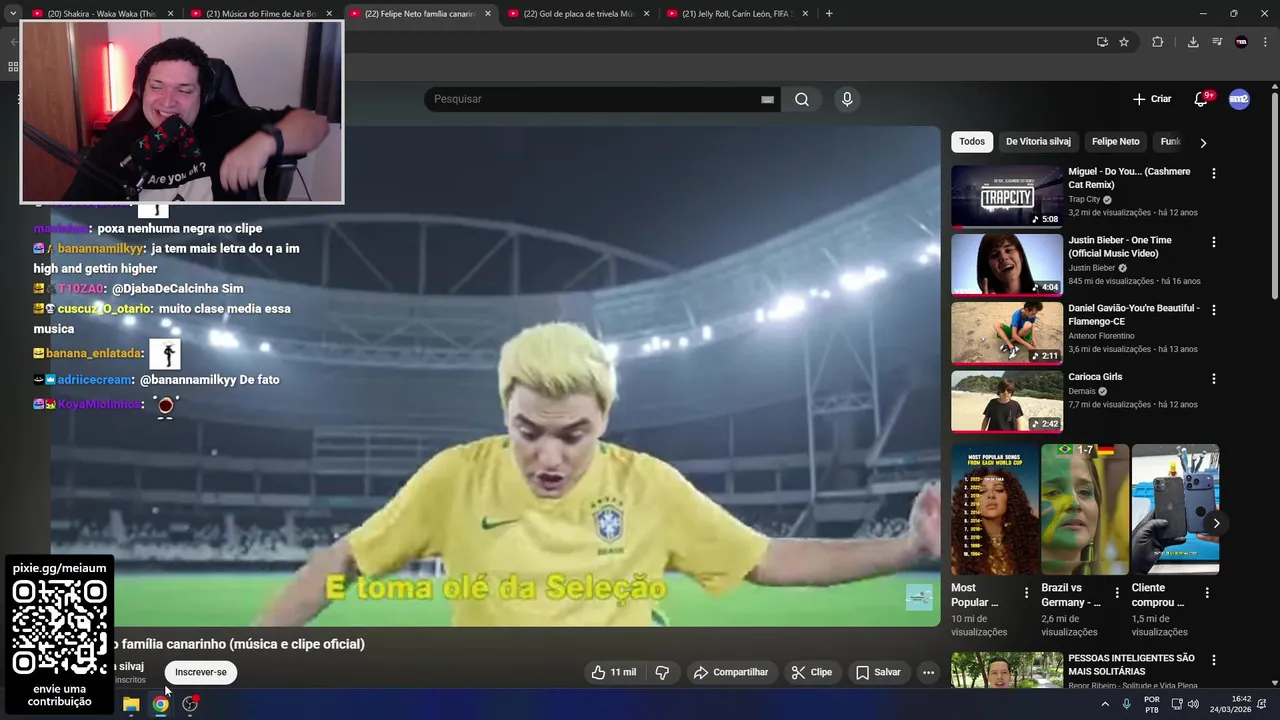Open the Carioca Girls video thumbnail
Viewport: 1280px width, 720px height.
tap(1007, 401)
